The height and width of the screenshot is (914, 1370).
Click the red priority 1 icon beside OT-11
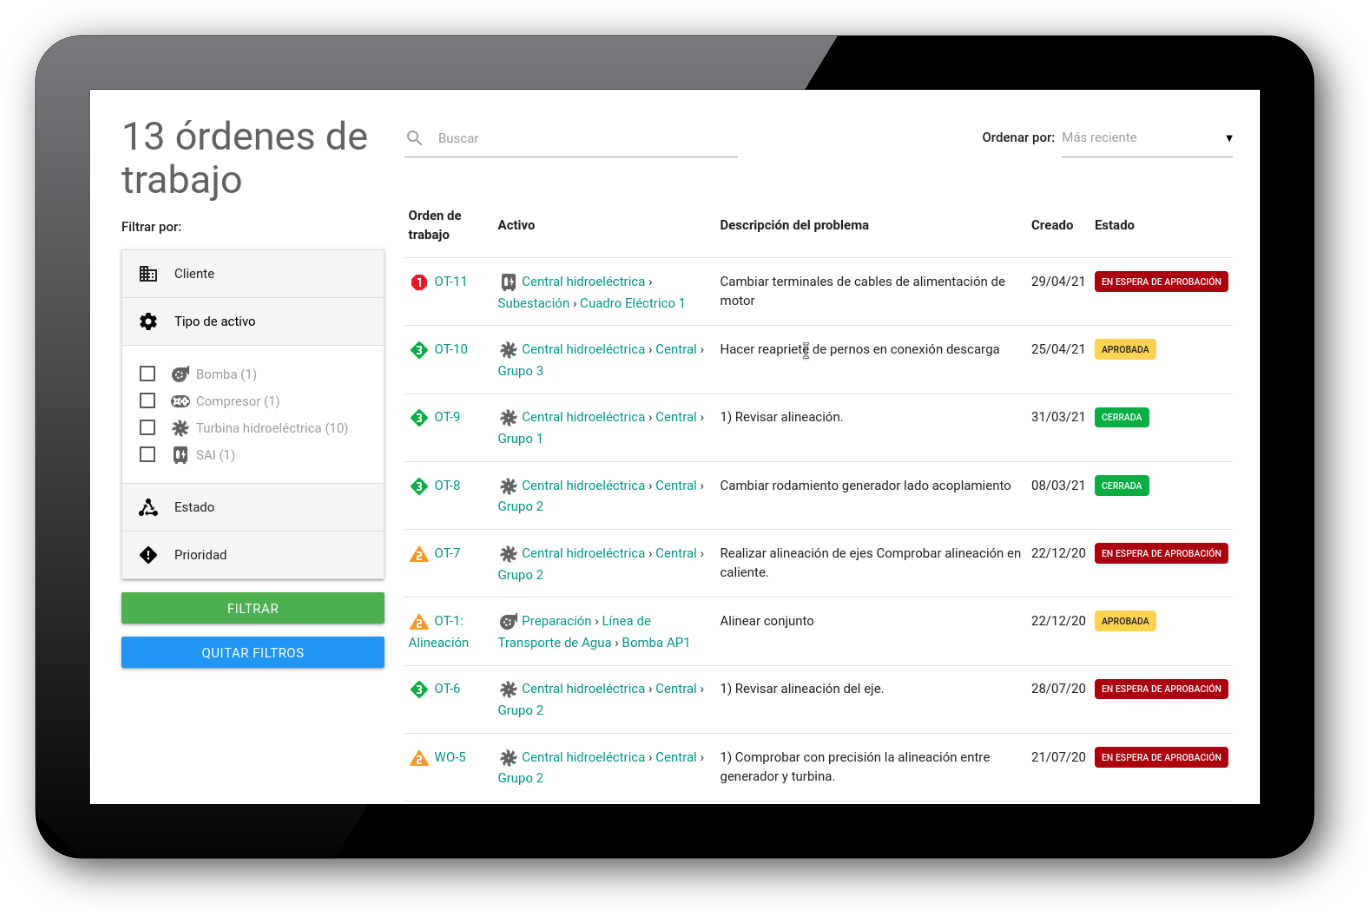[x=419, y=281]
